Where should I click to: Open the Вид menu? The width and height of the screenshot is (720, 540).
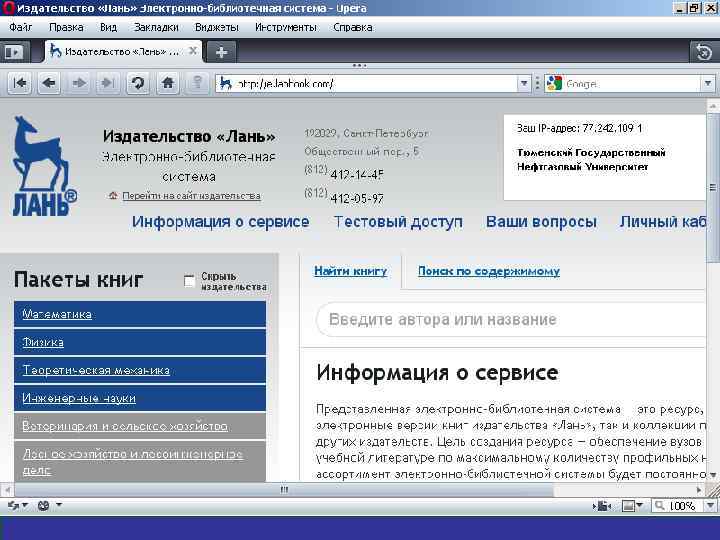[x=108, y=28]
